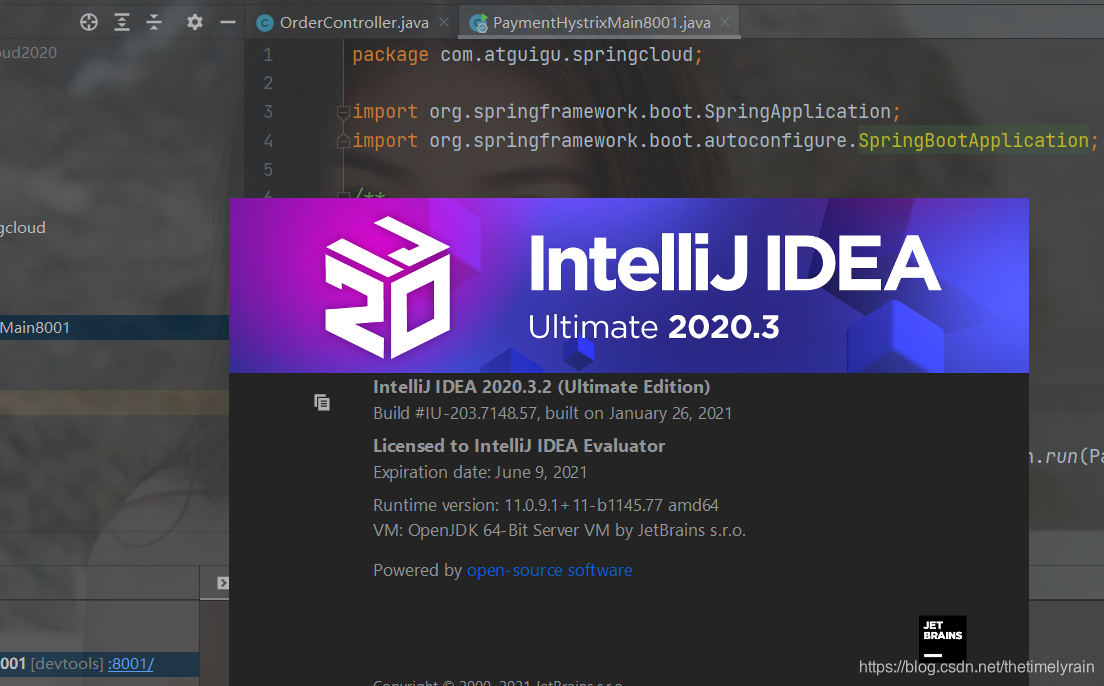Click the JetBrains logo in About dialog

[x=942, y=639]
